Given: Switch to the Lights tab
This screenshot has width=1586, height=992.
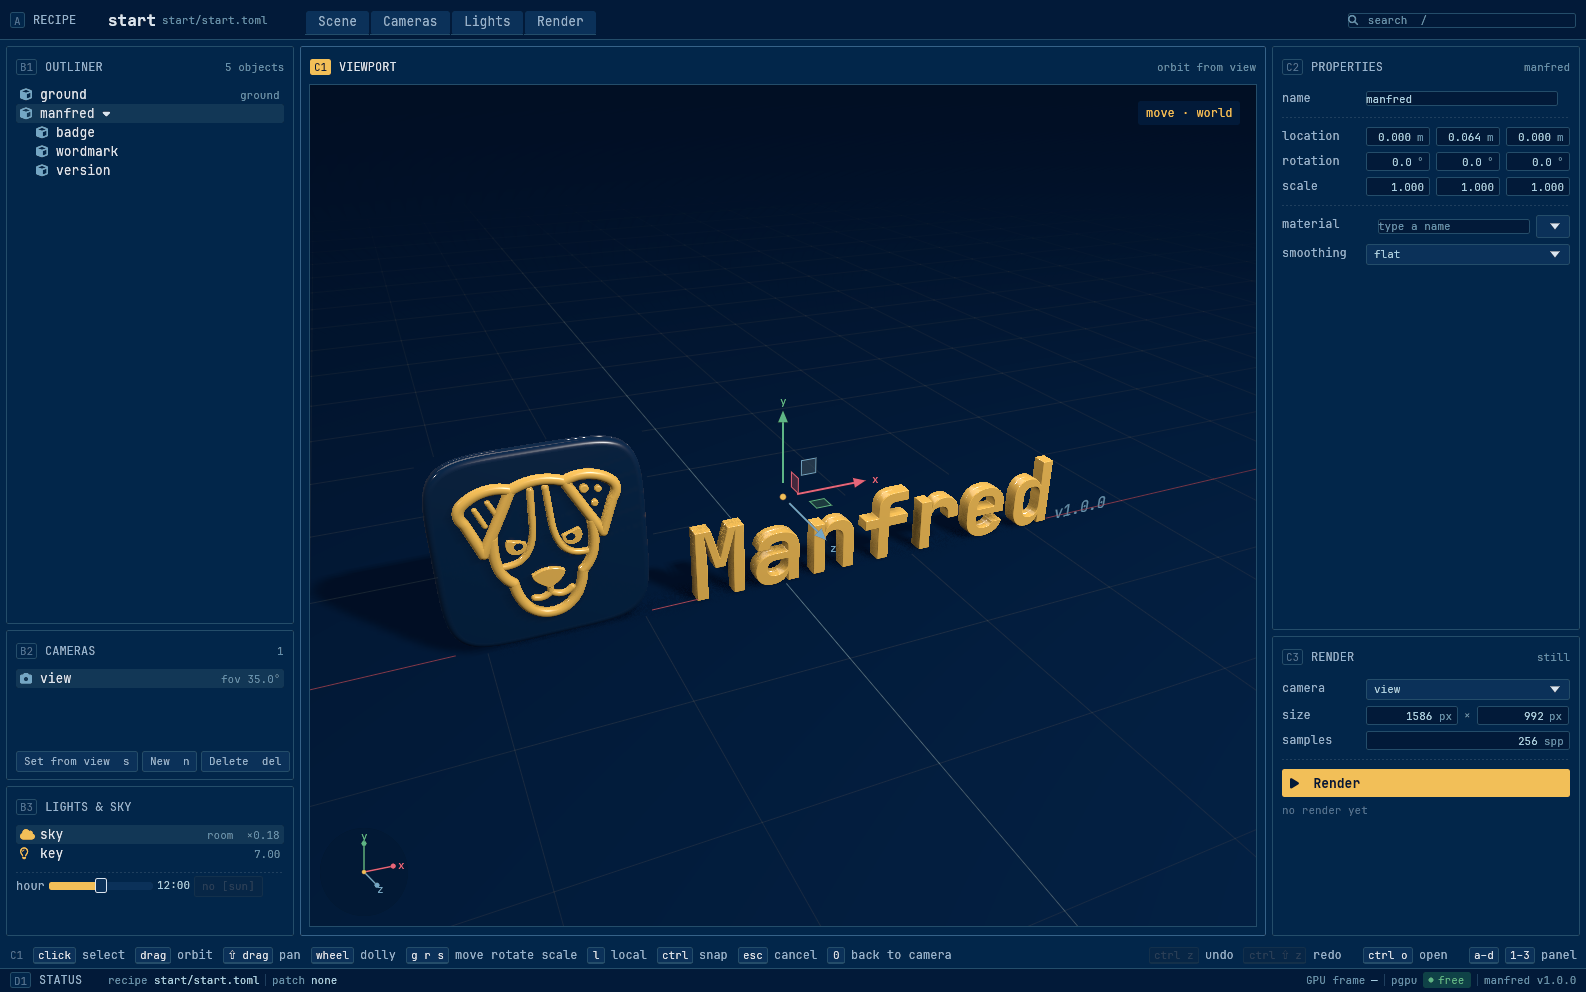Looking at the screenshot, I should pos(487,22).
